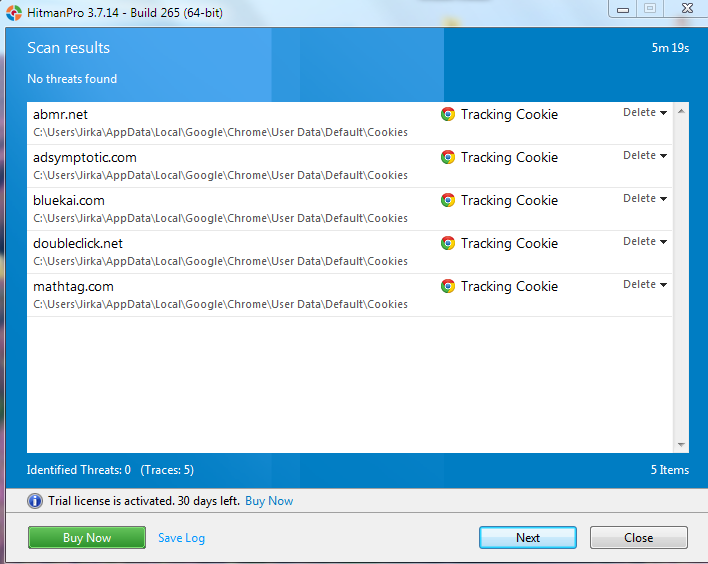Click Chrome icon beside adsymptotic.com Tracking Cookie
Screen dimensions: 708x564
pos(447,157)
